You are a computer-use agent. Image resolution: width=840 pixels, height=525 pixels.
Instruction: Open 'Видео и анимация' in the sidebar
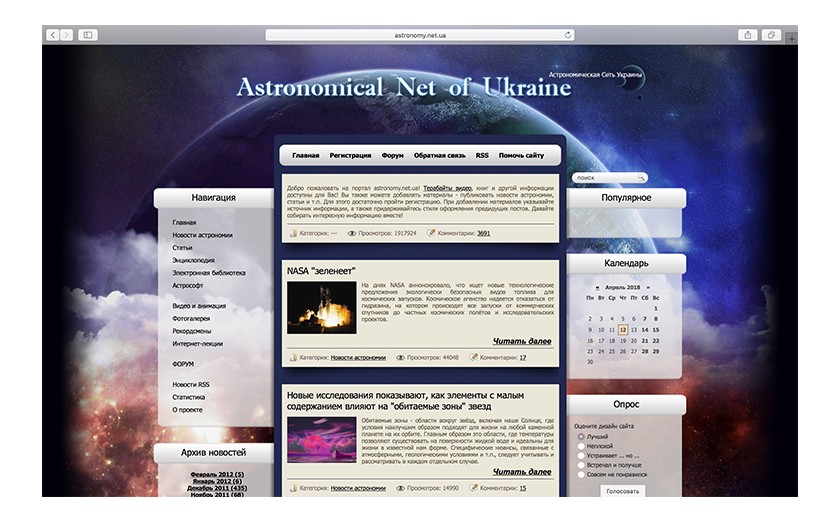[199, 306]
